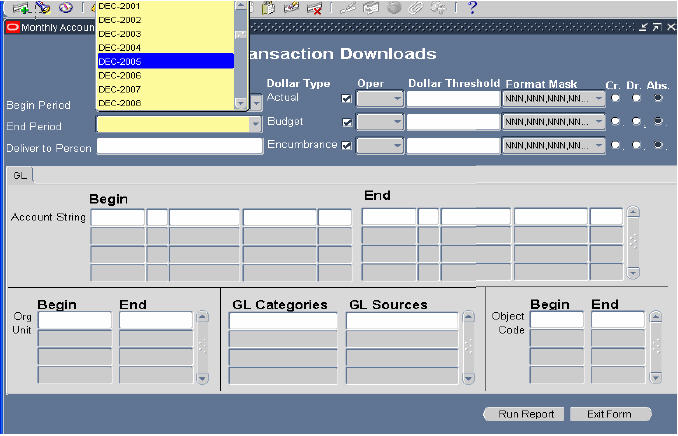Click the Exit Form button

pos(619,414)
